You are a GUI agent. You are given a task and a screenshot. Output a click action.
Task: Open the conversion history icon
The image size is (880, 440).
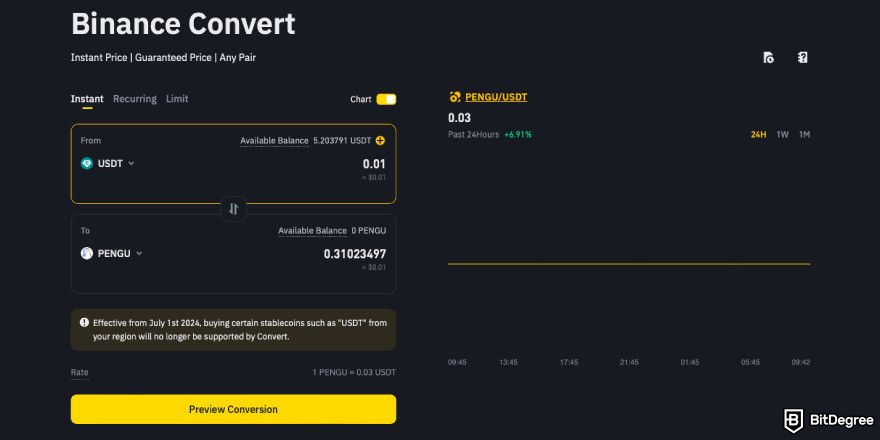pos(768,57)
